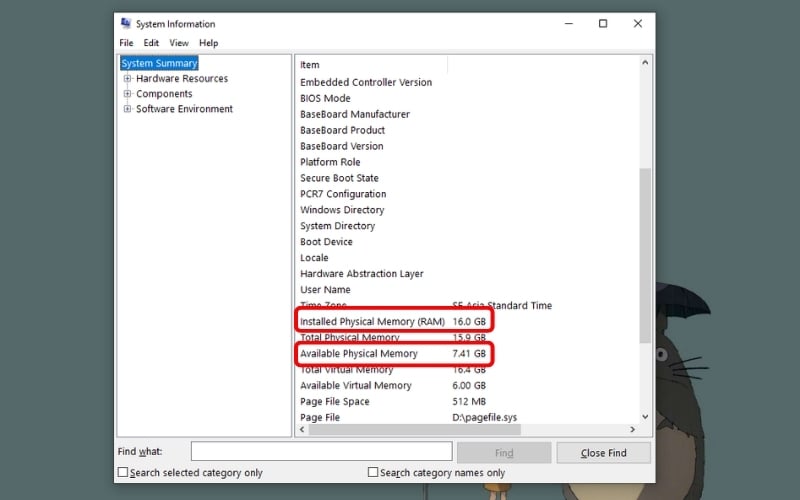Select the Boot Device row

click(467, 242)
